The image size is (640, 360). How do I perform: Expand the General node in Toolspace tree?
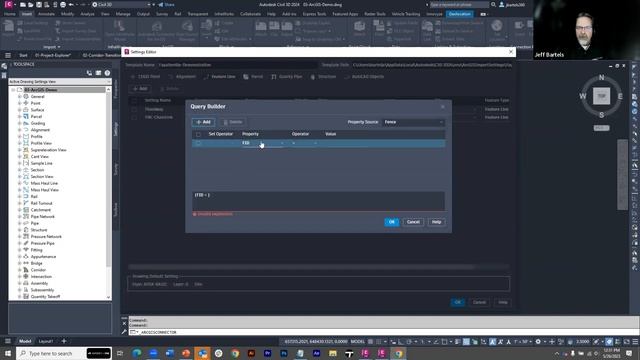(19, 97)
